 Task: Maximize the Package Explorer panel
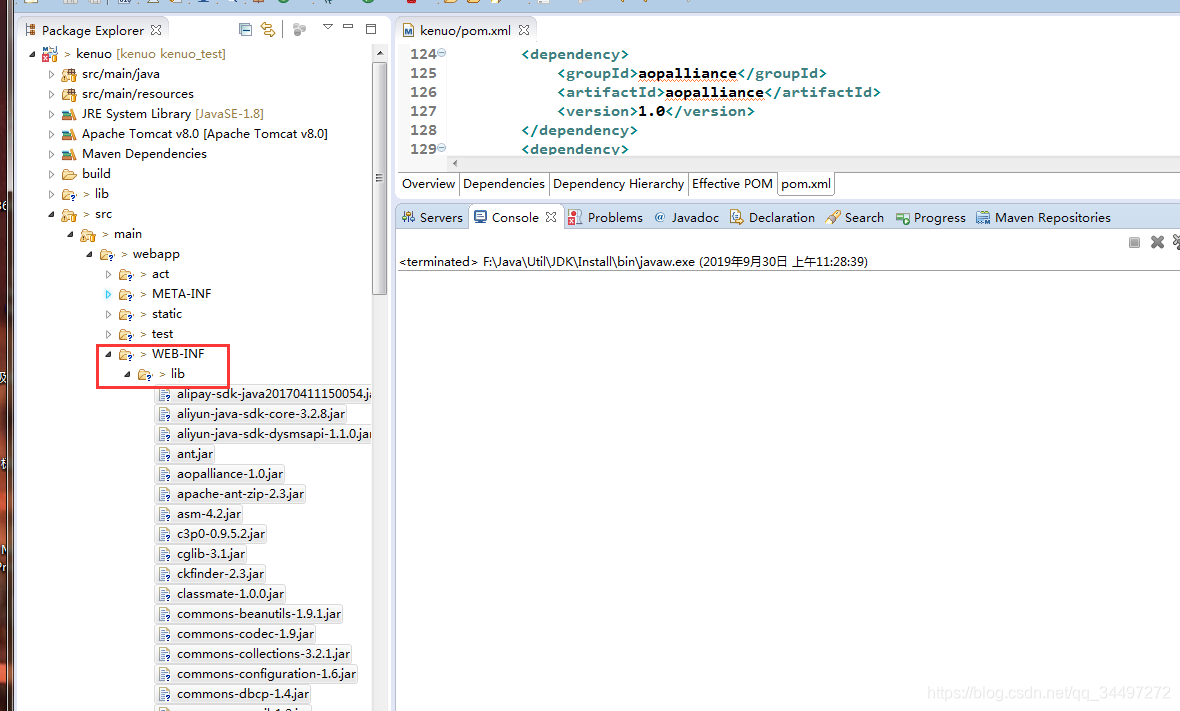371,29
